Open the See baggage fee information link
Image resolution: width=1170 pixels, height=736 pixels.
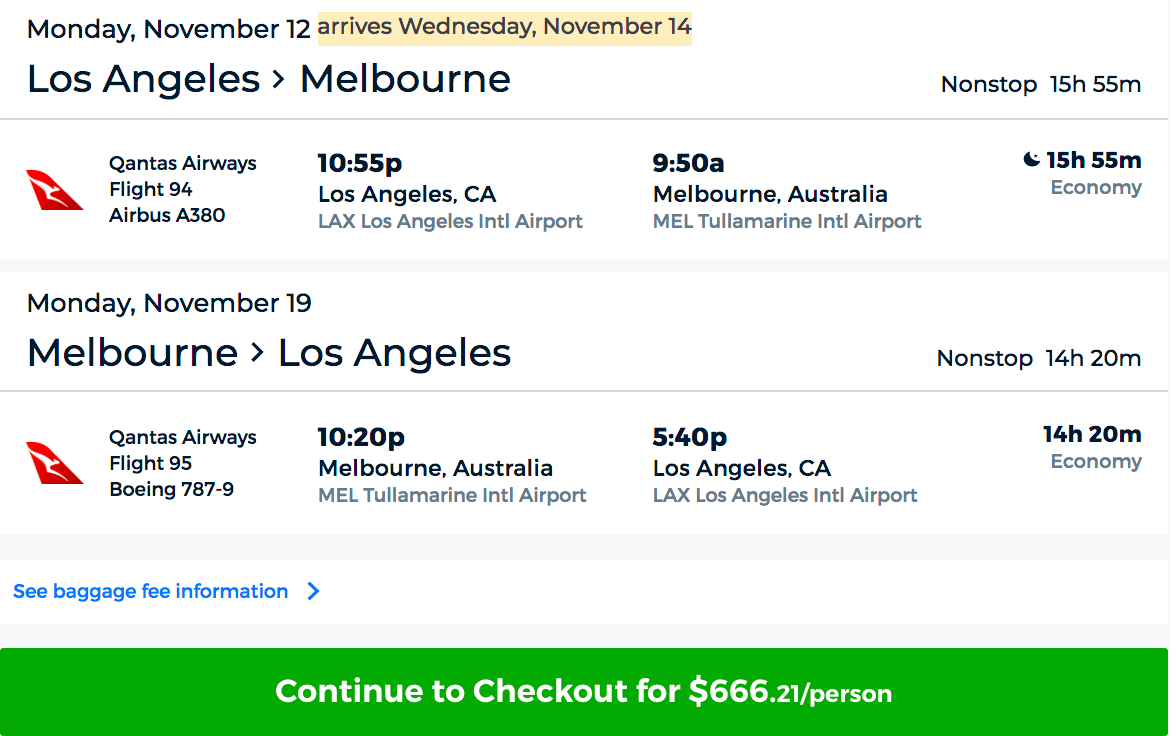click(150, 592)
